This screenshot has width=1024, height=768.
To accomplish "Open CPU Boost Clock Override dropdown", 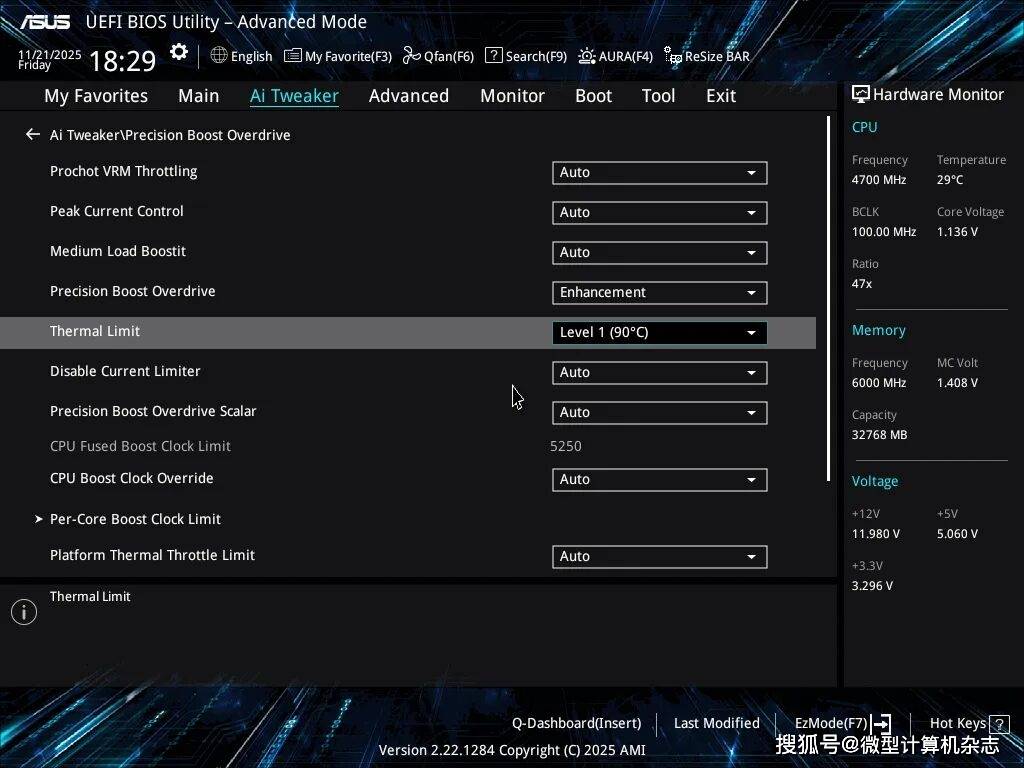I will tap(659, 480).
